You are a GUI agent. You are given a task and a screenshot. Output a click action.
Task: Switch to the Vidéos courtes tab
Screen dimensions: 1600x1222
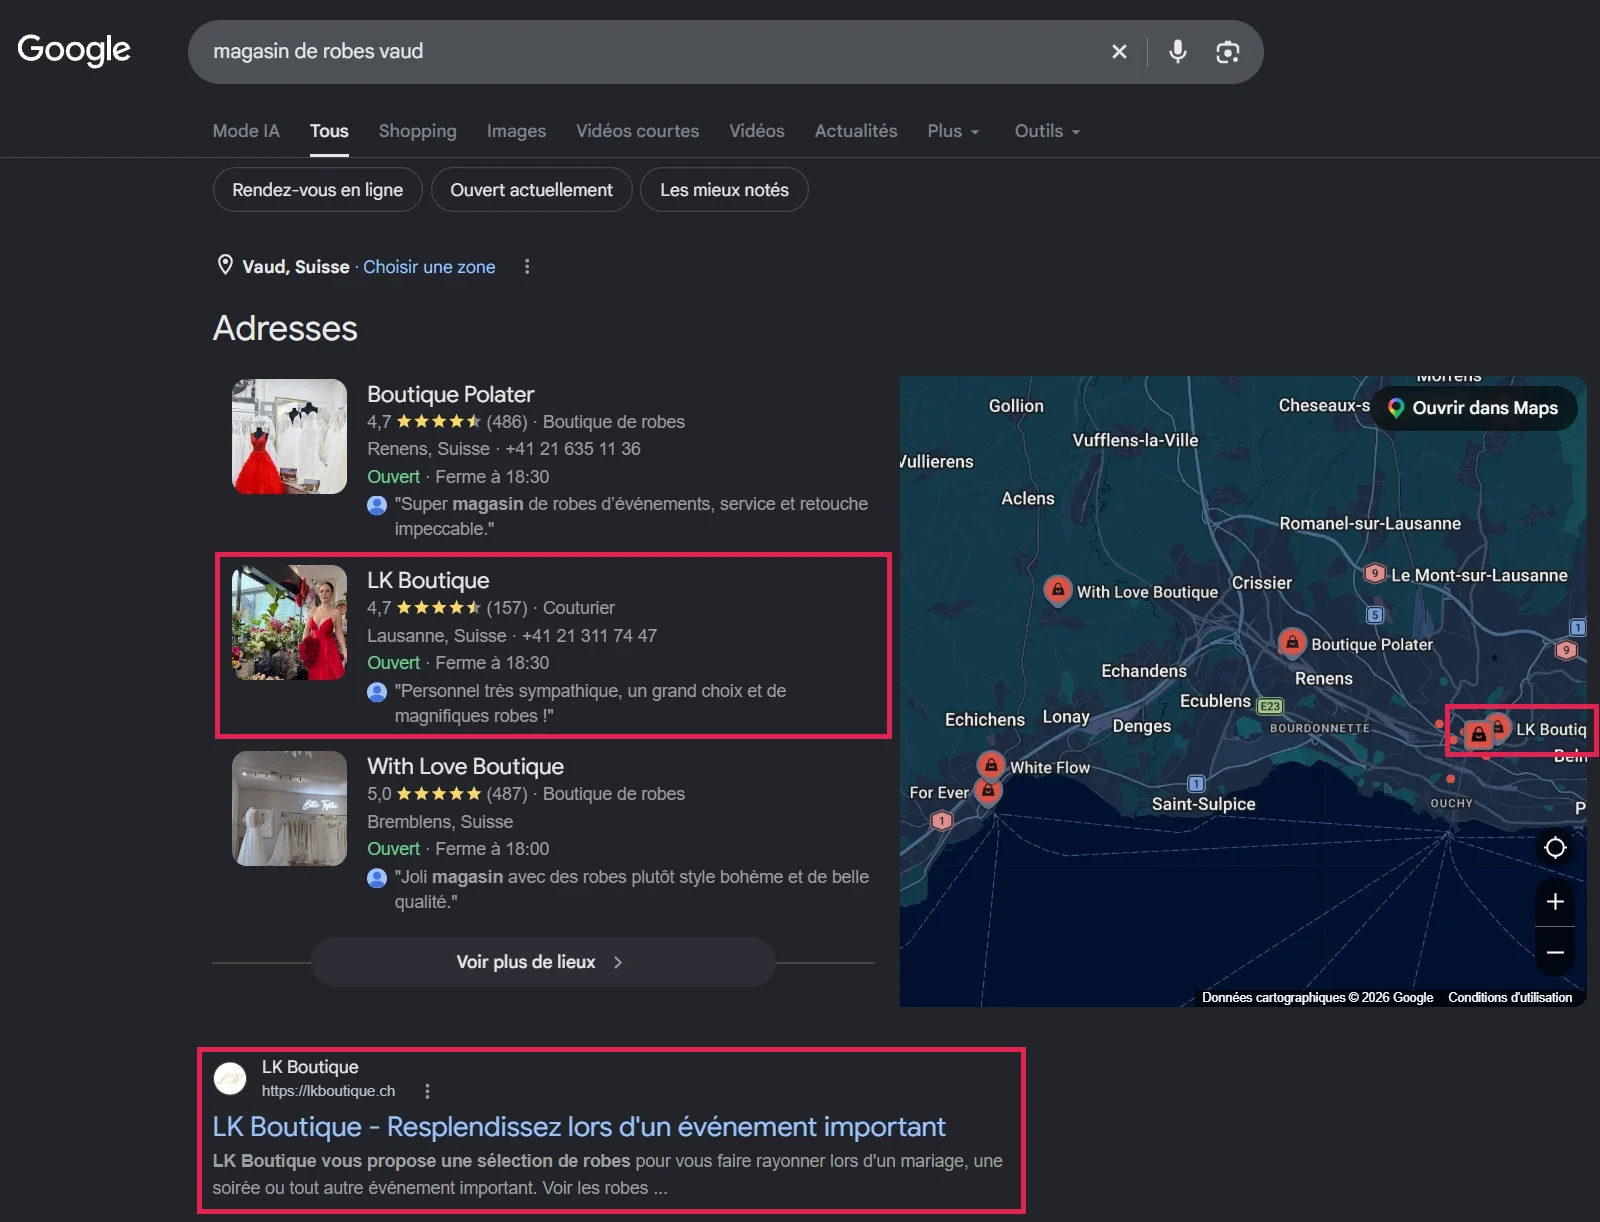(637, 131)
